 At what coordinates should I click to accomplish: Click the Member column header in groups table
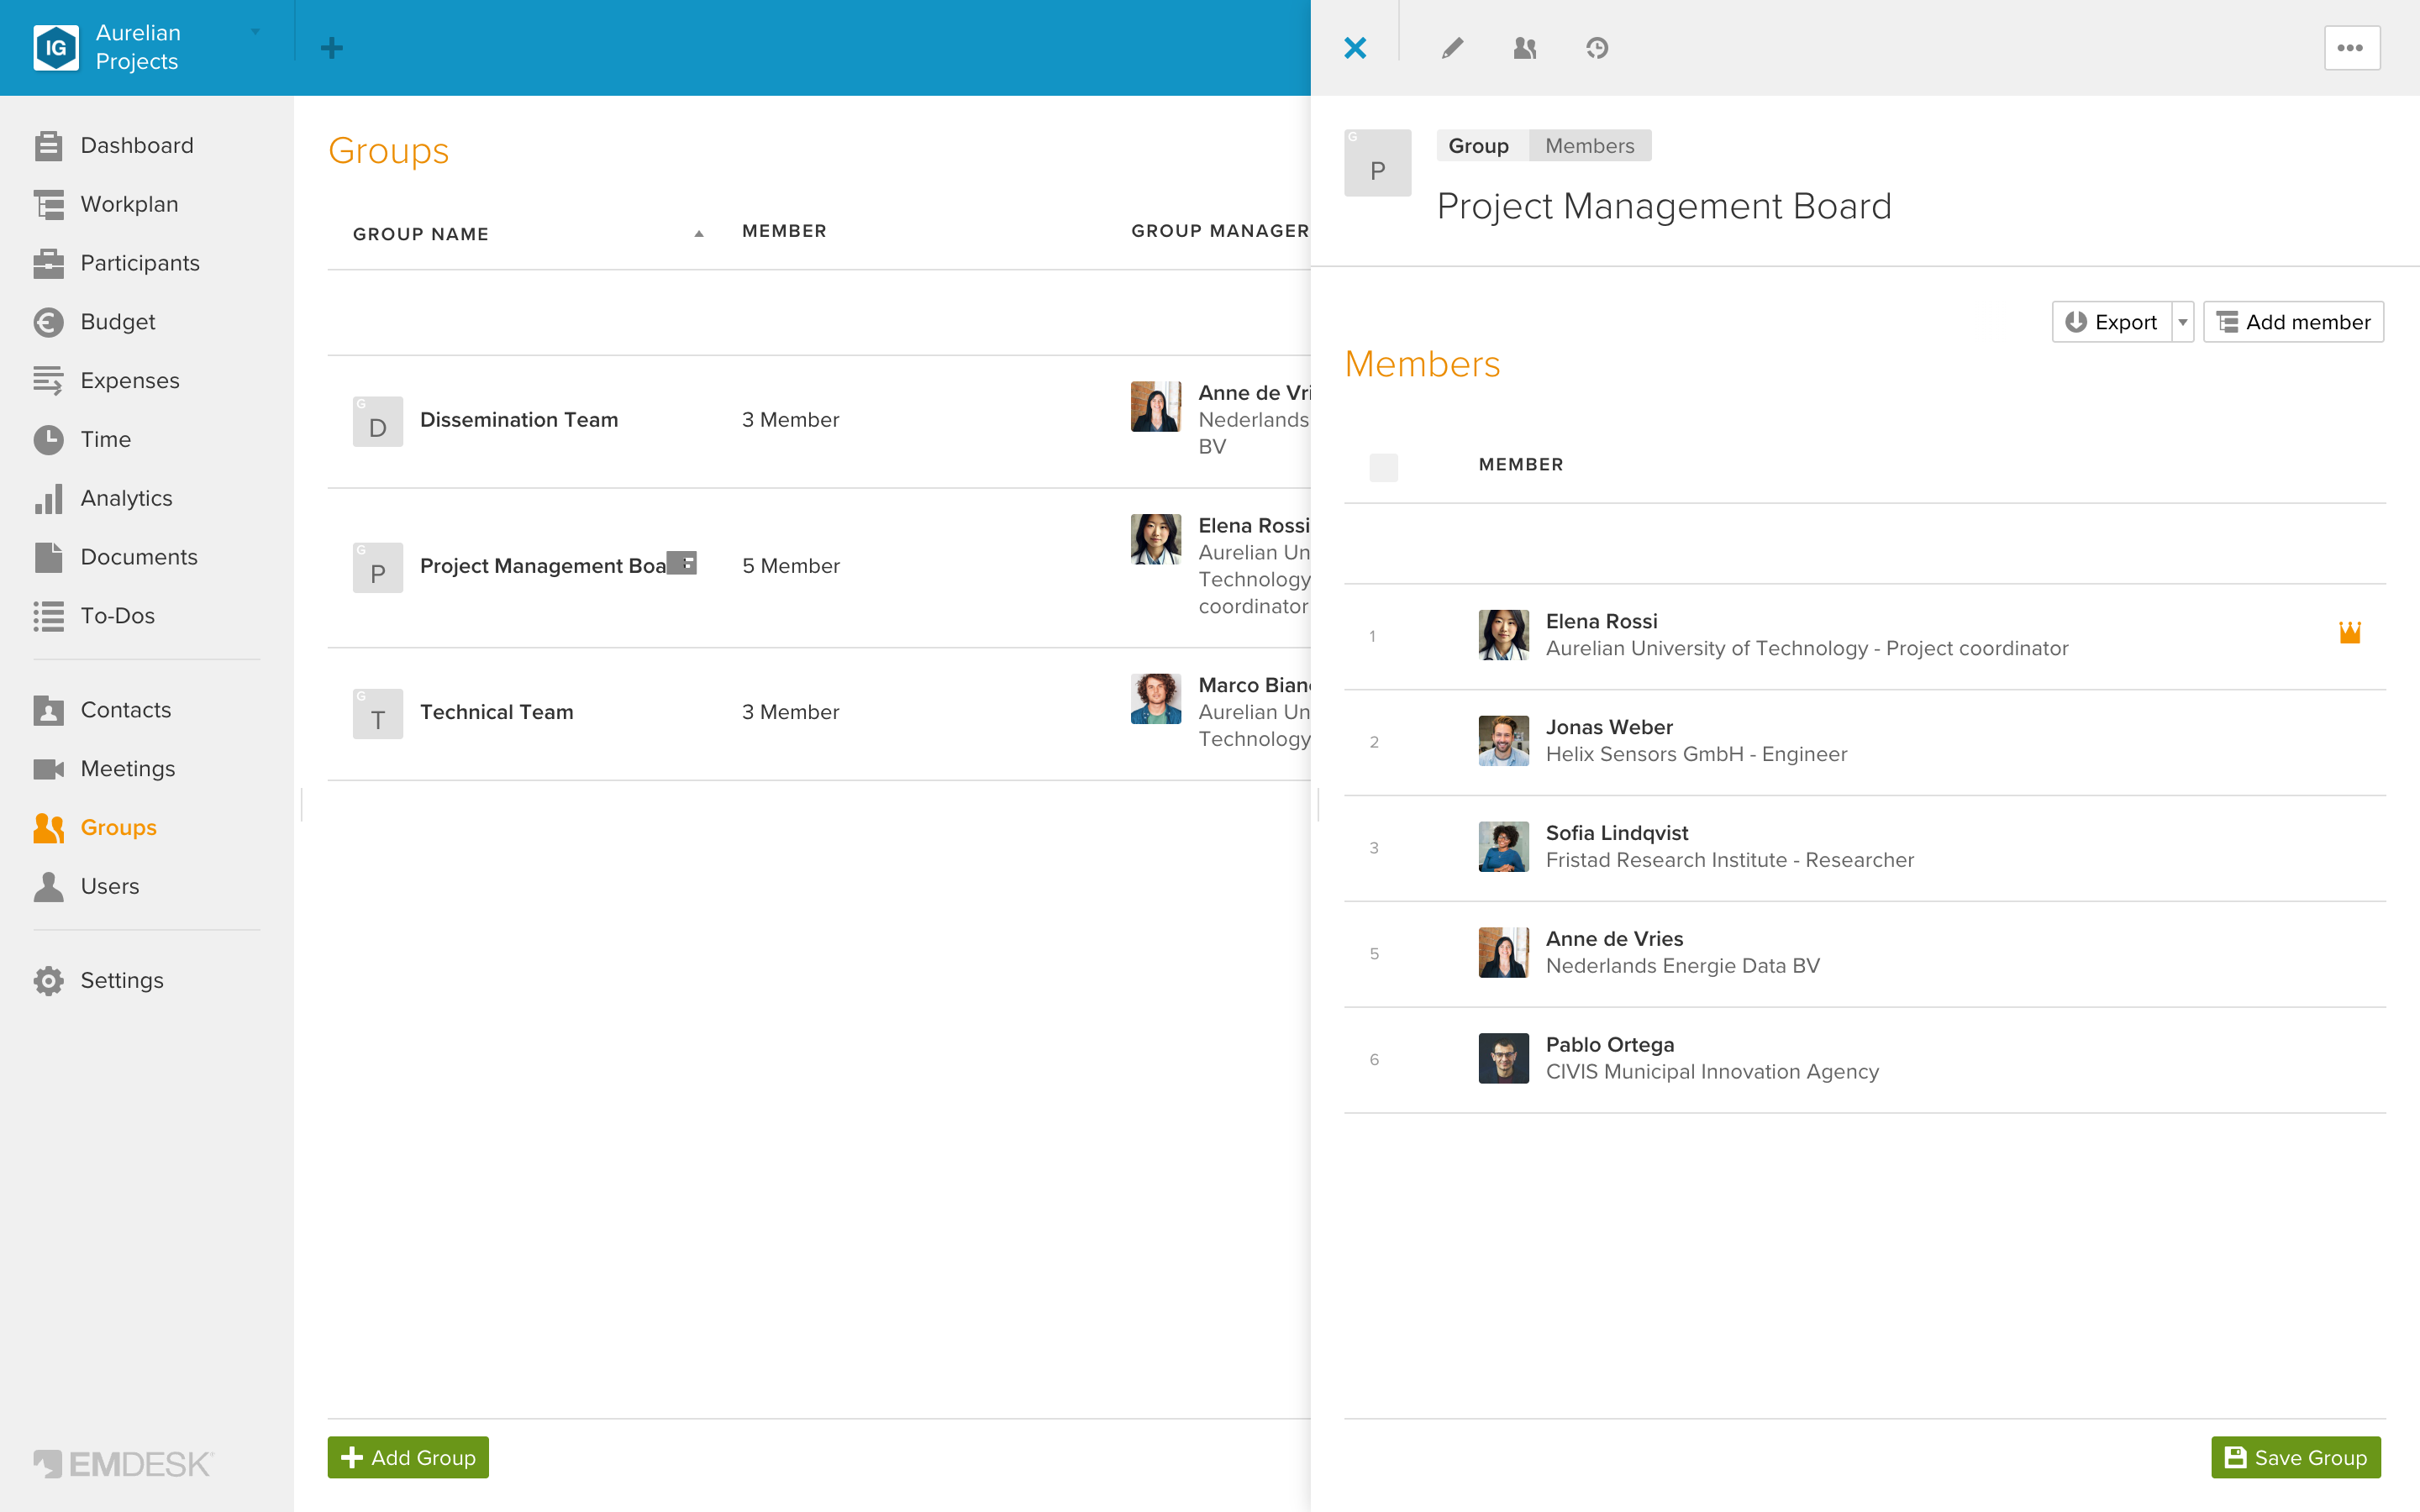pos(784,231)
